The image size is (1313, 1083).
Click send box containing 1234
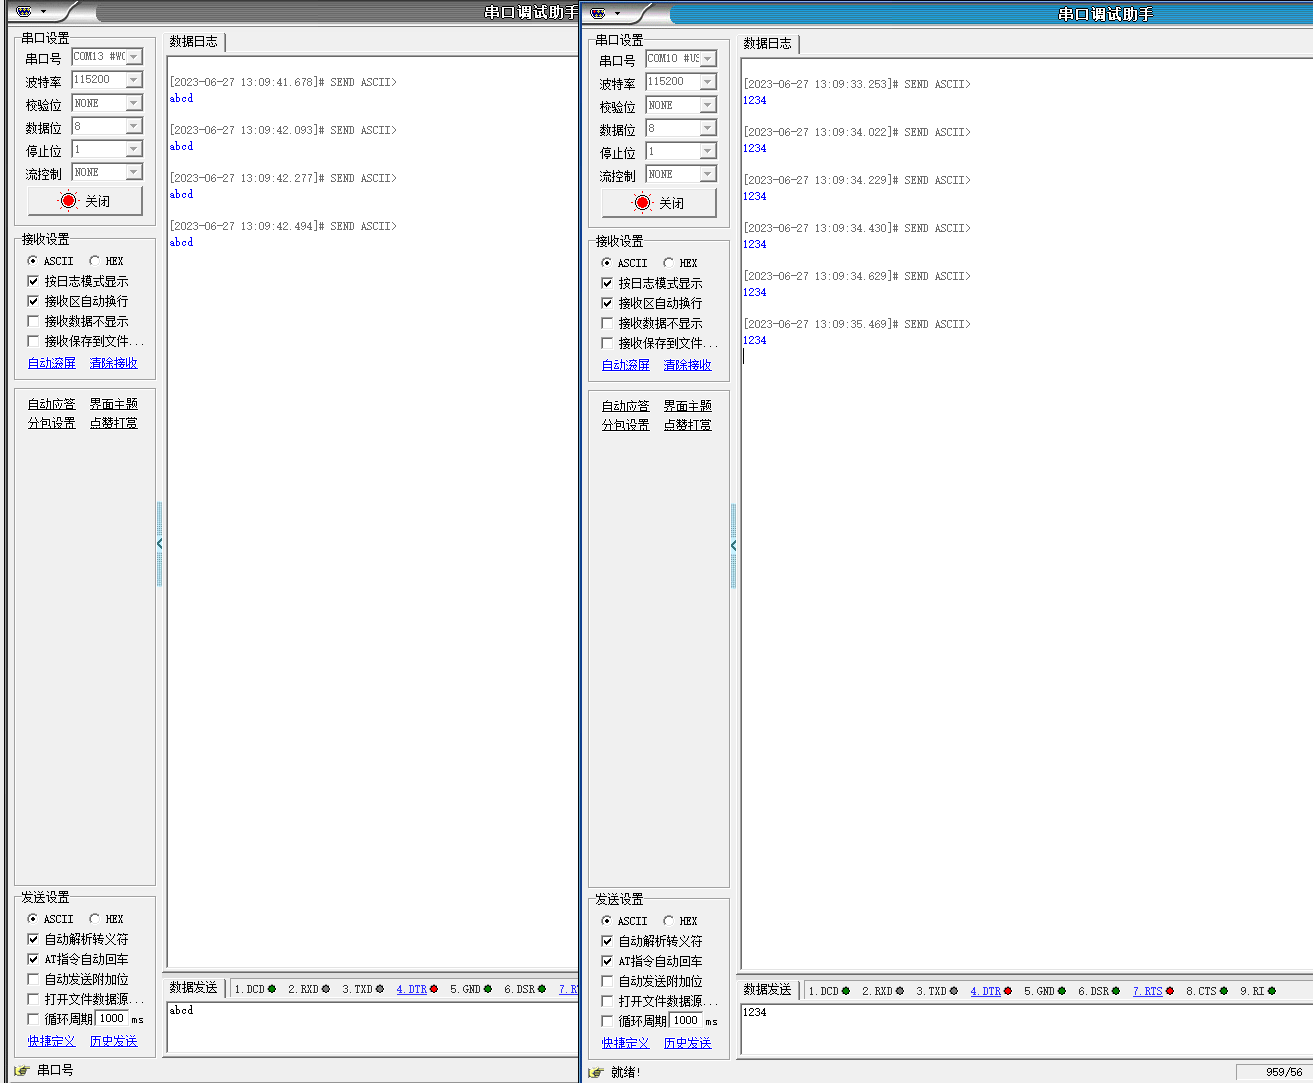coord(1026,1029)
